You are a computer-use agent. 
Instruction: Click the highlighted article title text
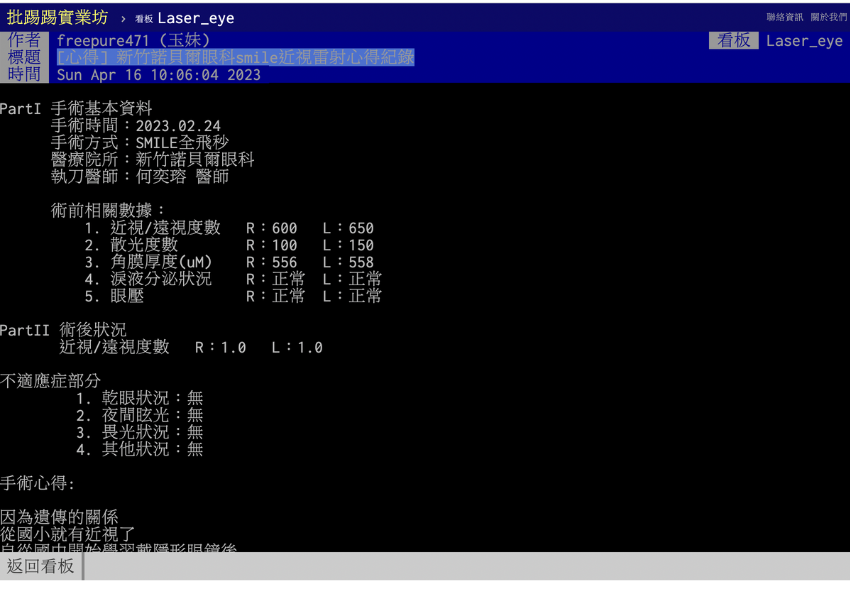pos(235,58)
